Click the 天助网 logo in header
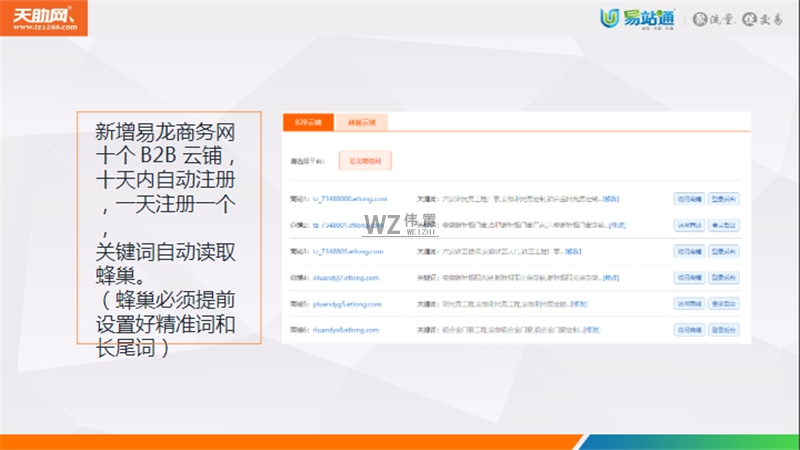The image size is (800, 450). [x=44, y=18]
